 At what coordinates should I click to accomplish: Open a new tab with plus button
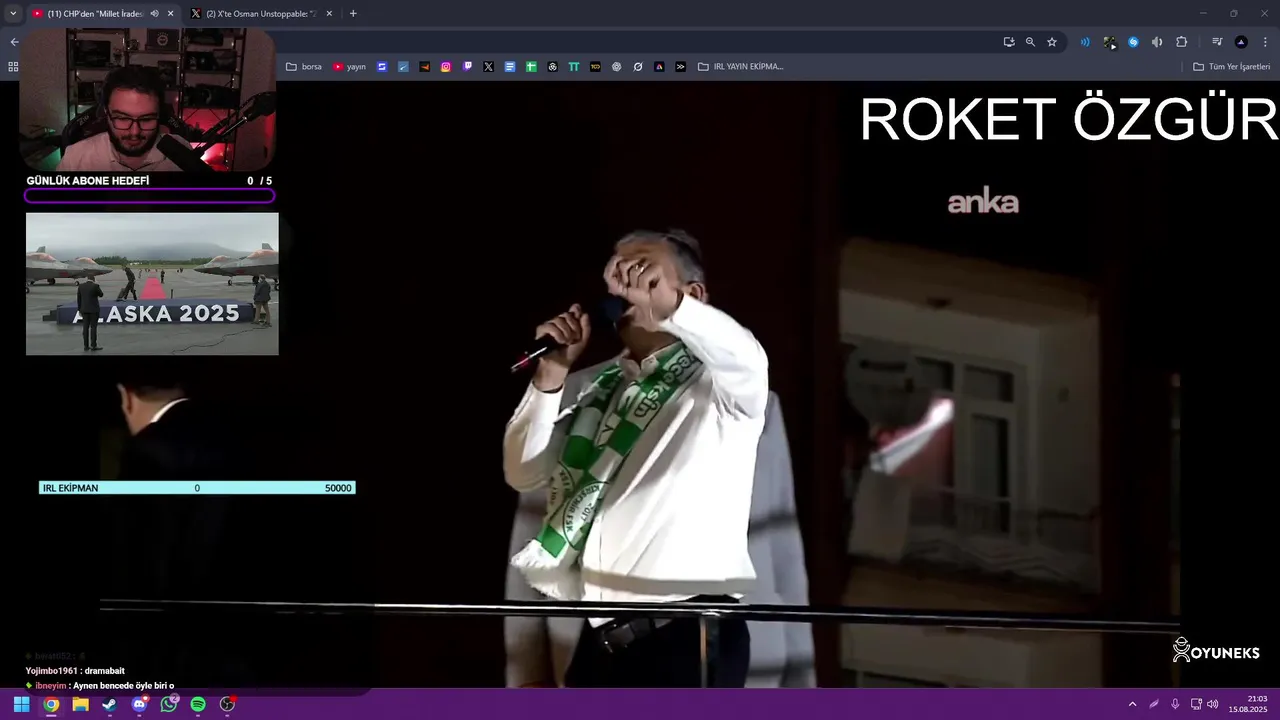click(353, 14)
